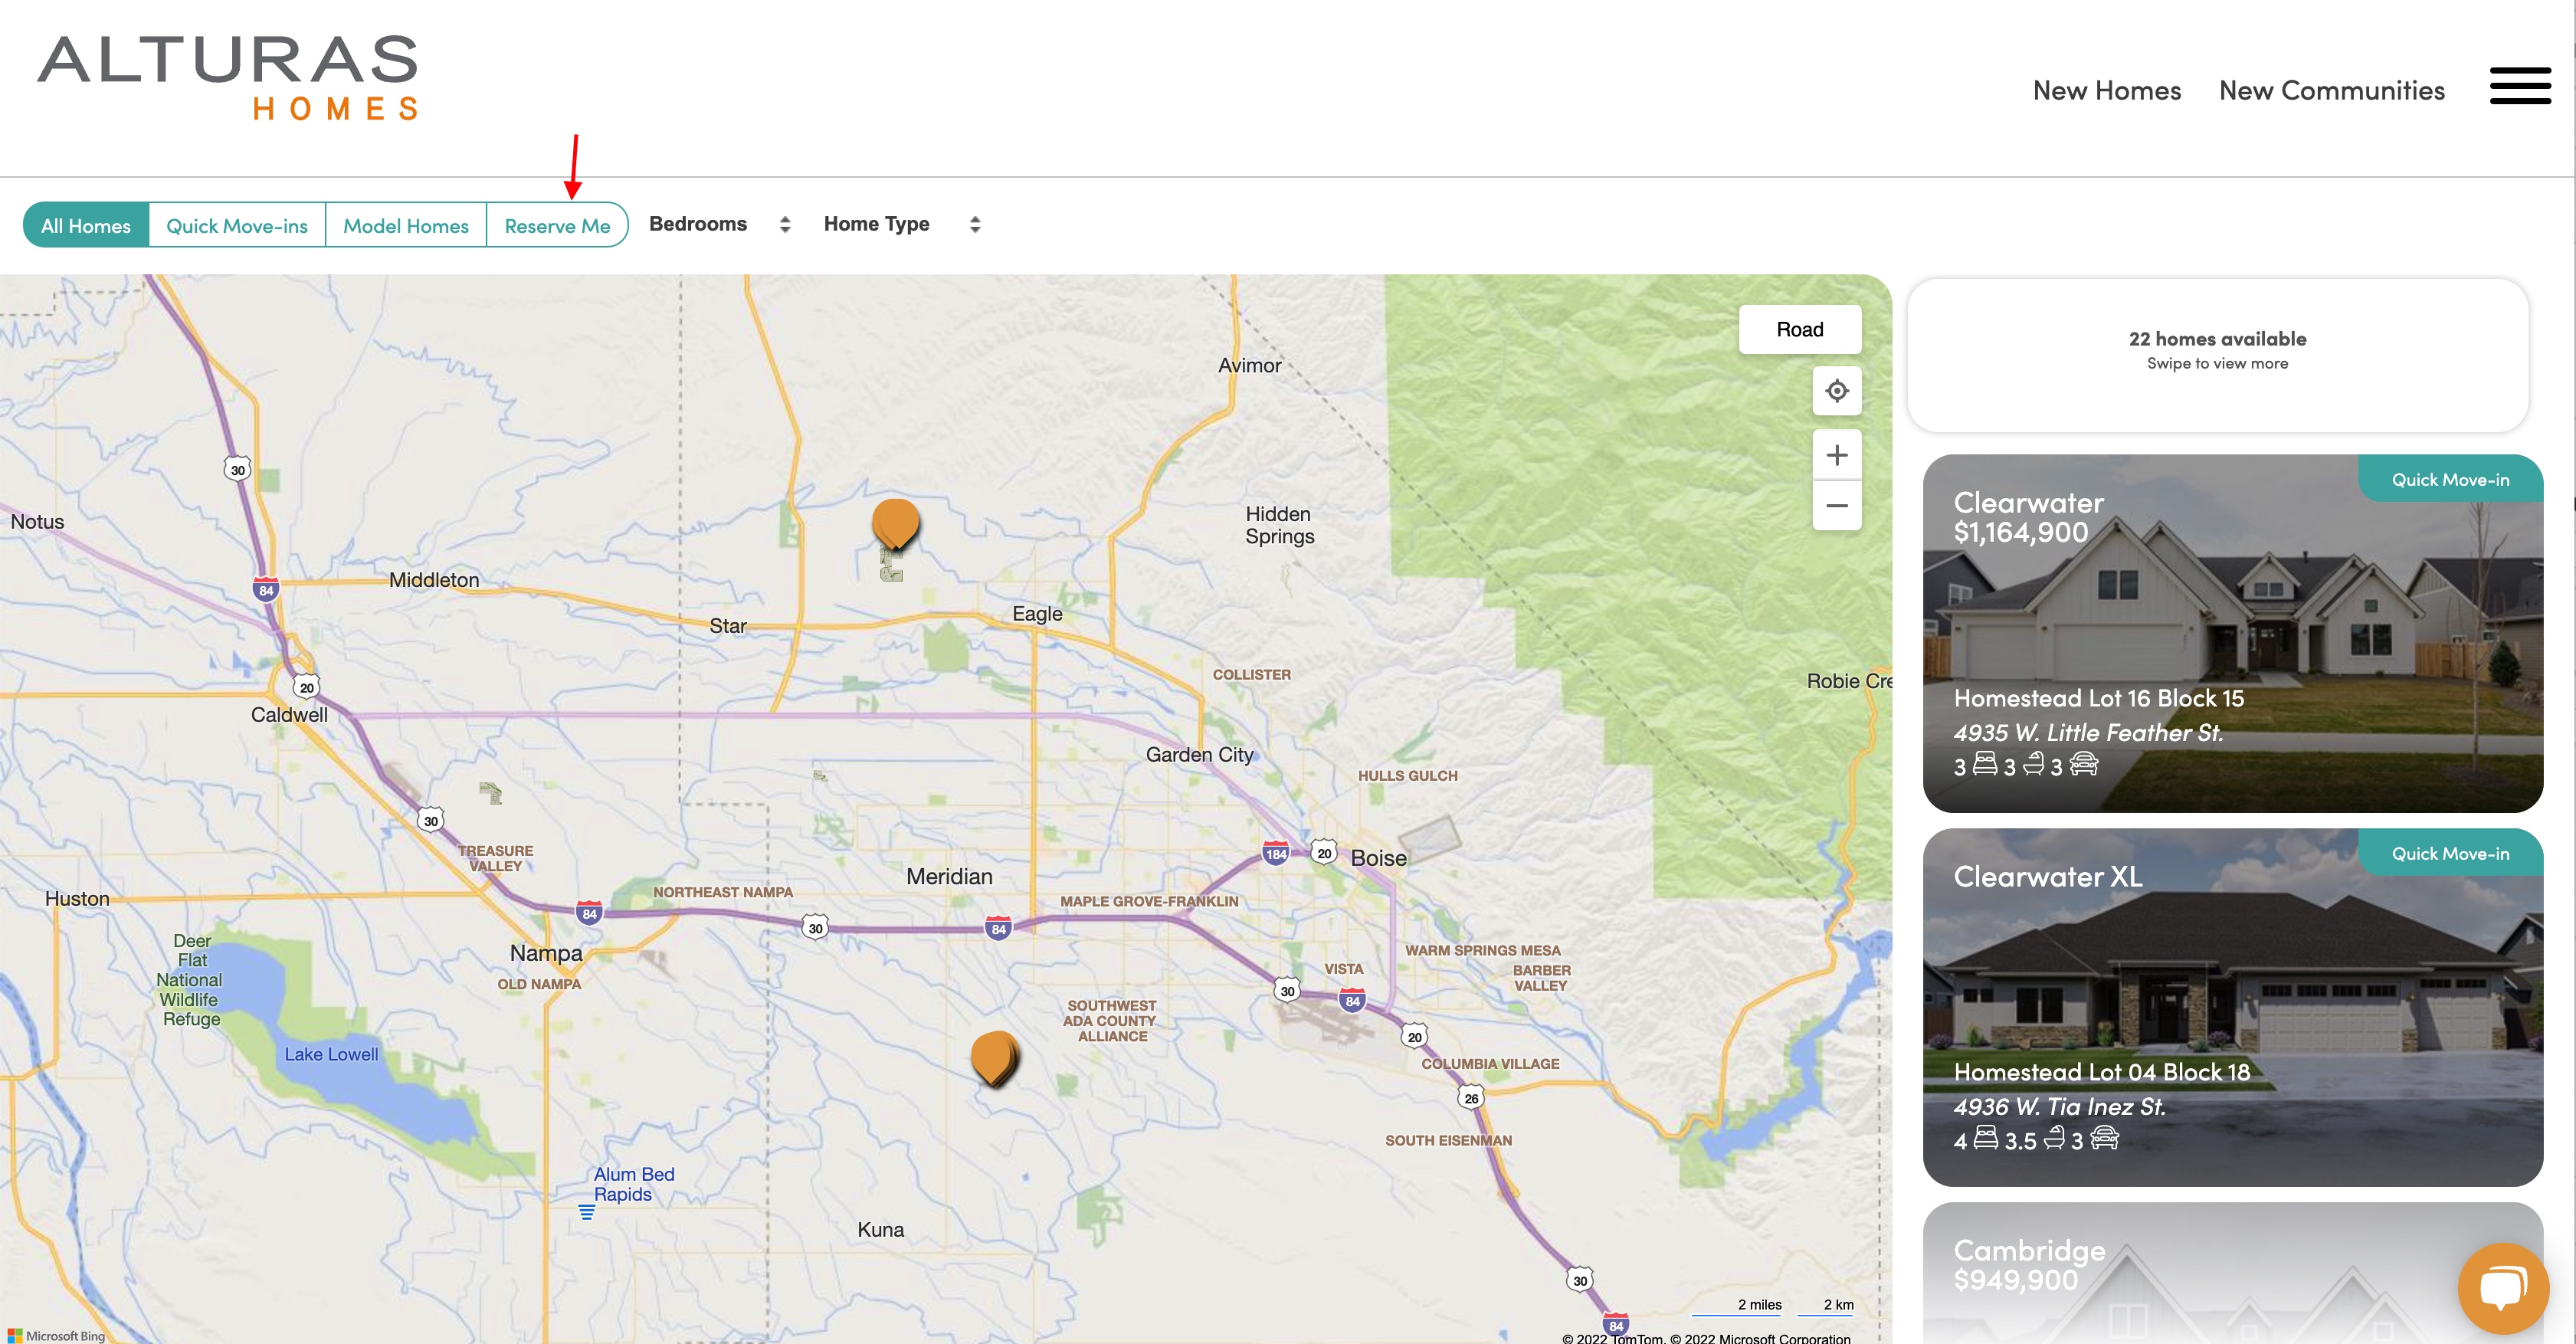Image resolution: width=2576 pixels, height=1344 pixels.
Task: Click the Caldwell label on the map
Action: pos(289,715)
